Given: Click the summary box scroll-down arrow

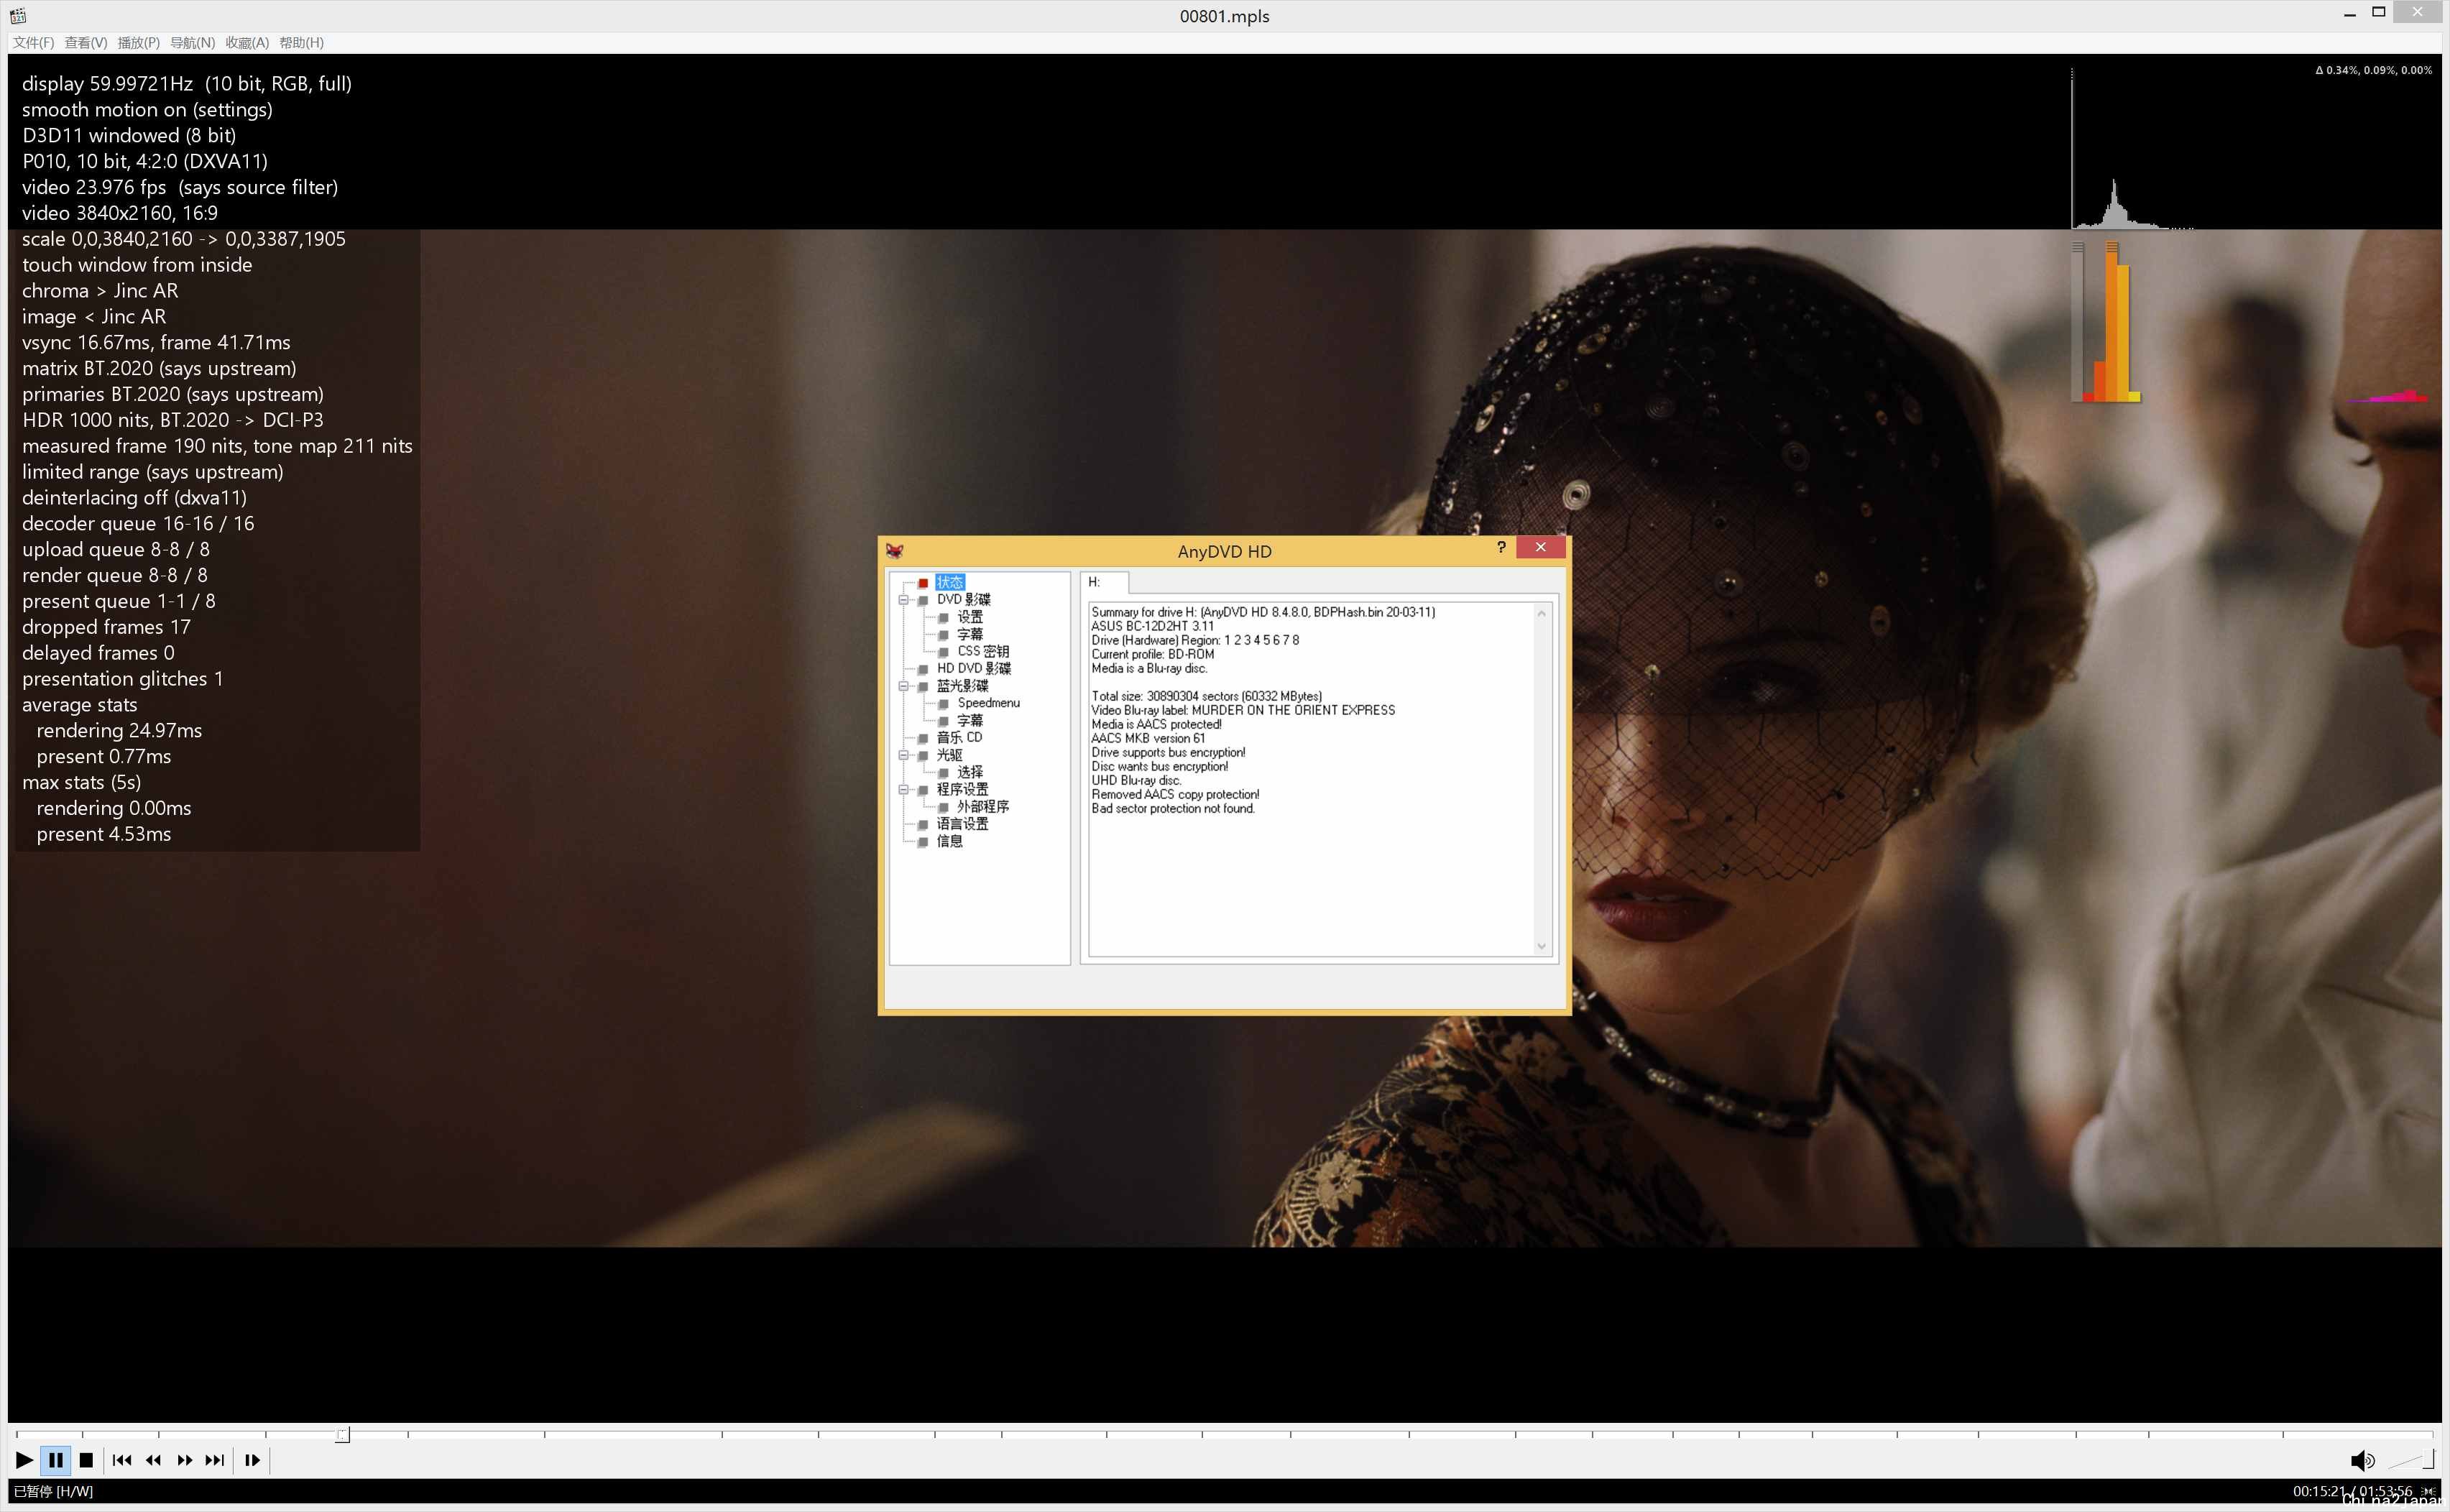Looking at the screenshot, I should pyautogui.click(x=1541, y=946).
